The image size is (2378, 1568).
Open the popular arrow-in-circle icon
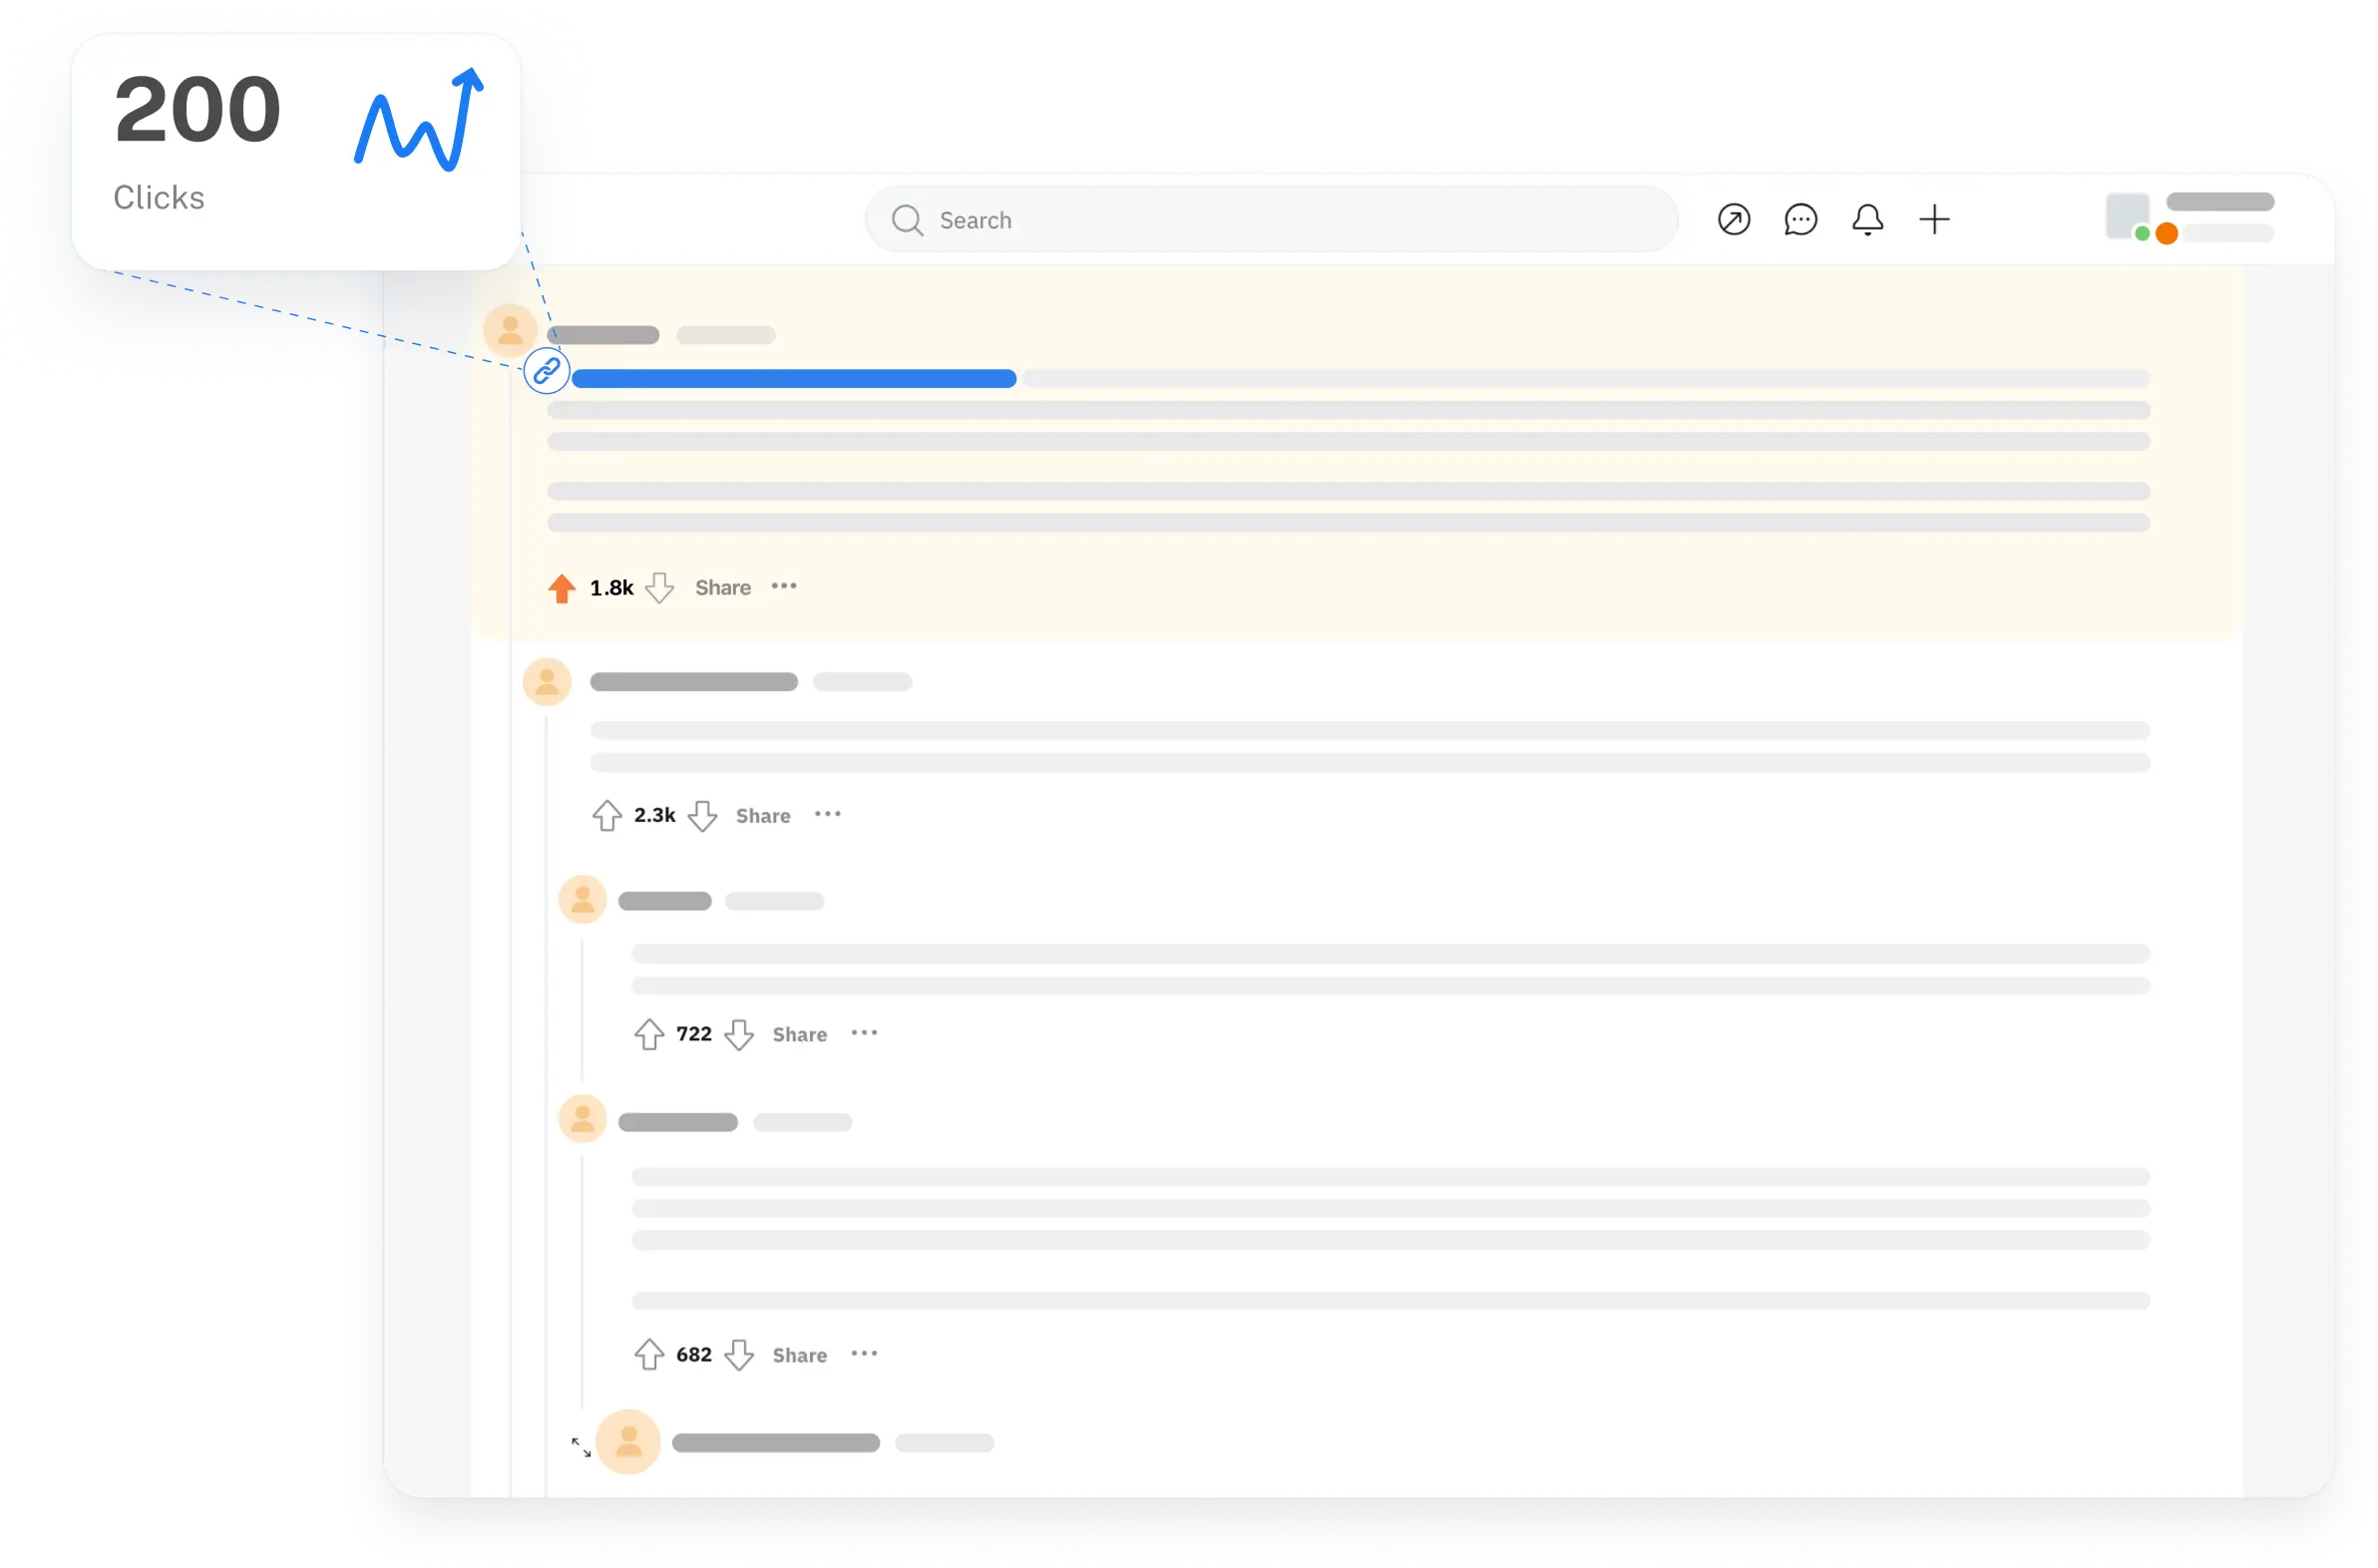[1733, 219]
